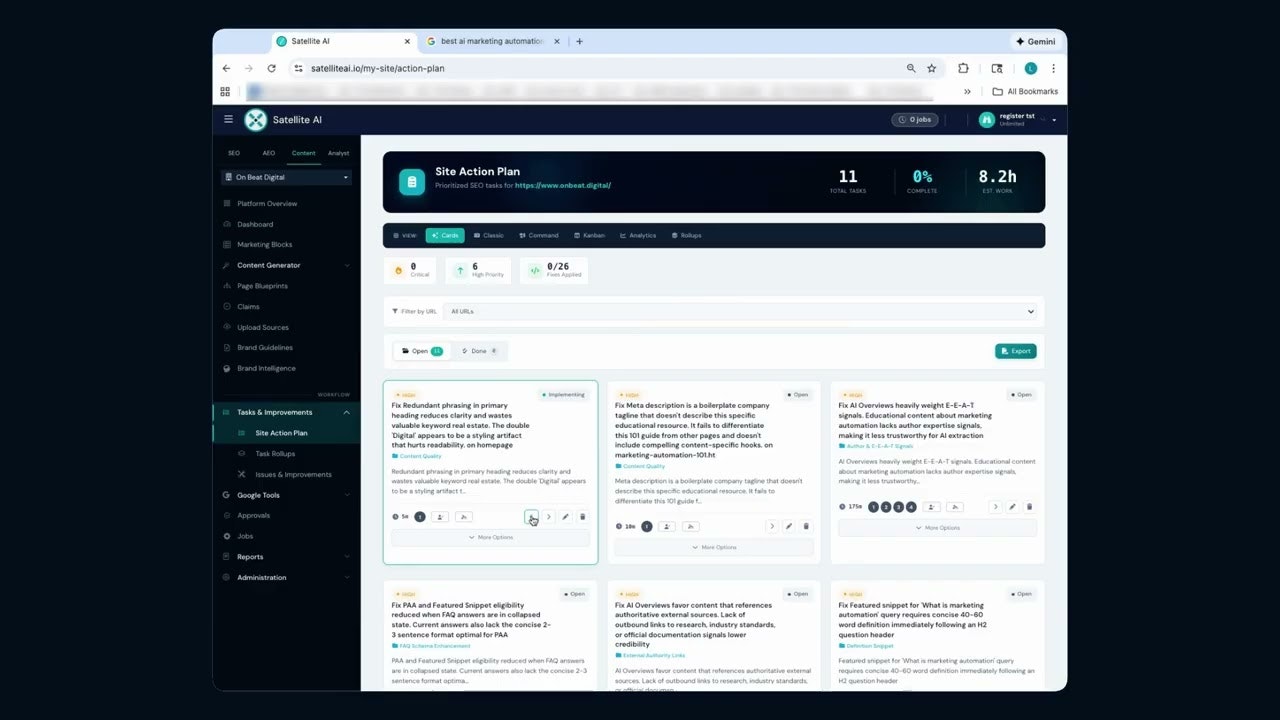Click the Brand Intelligence sidebar icon

tap(228, 368)
